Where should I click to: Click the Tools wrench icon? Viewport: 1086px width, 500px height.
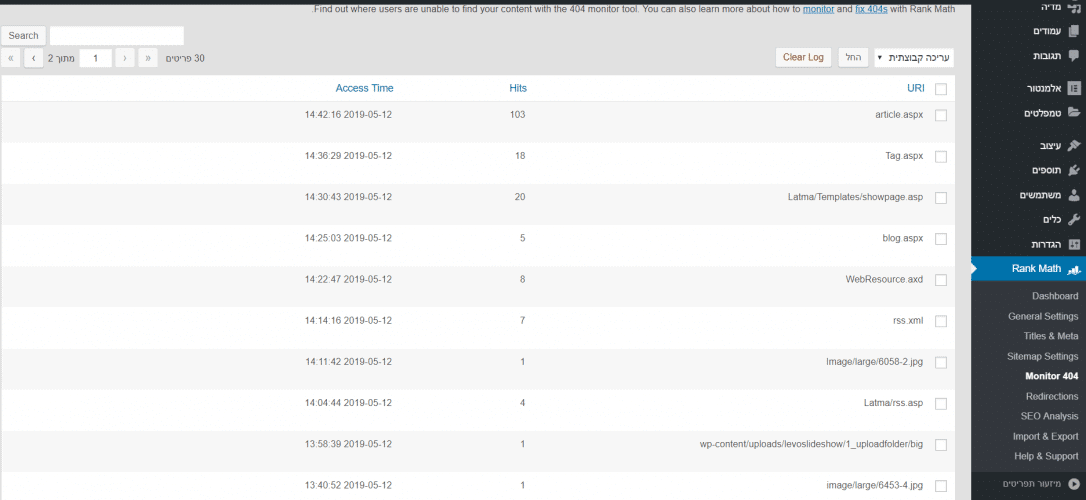[1074, 220]
